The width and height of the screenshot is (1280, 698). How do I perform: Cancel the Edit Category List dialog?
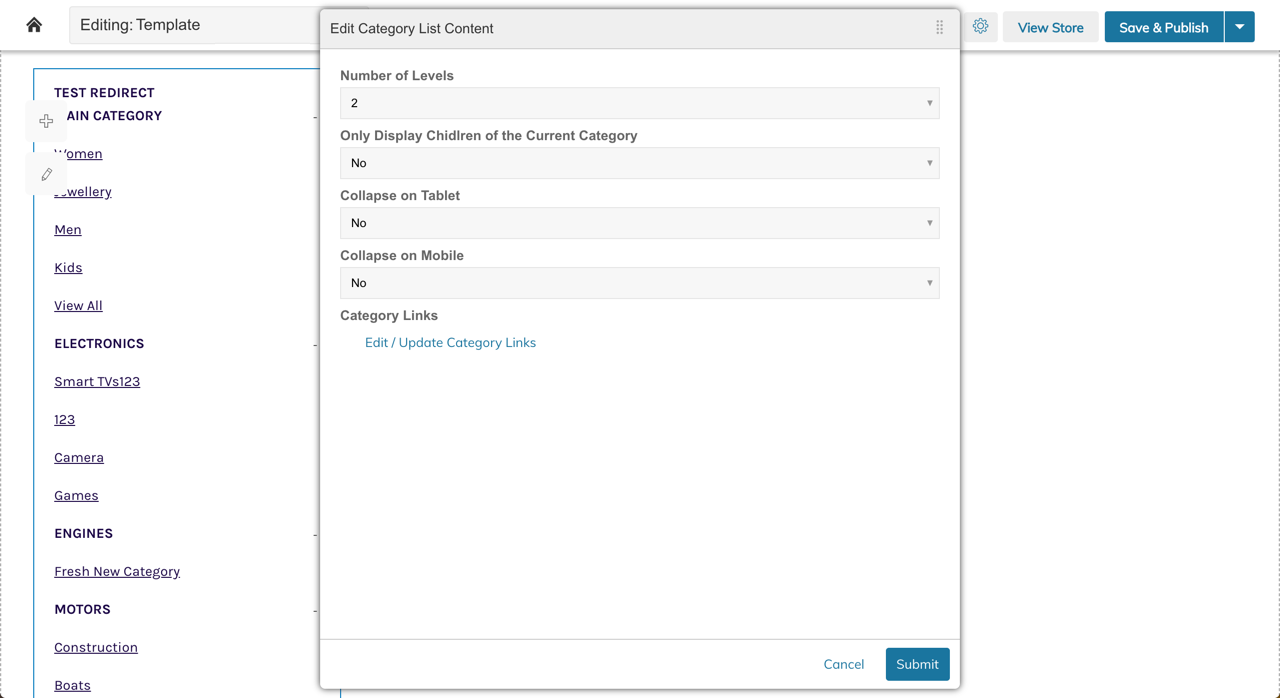coord(844,664)
